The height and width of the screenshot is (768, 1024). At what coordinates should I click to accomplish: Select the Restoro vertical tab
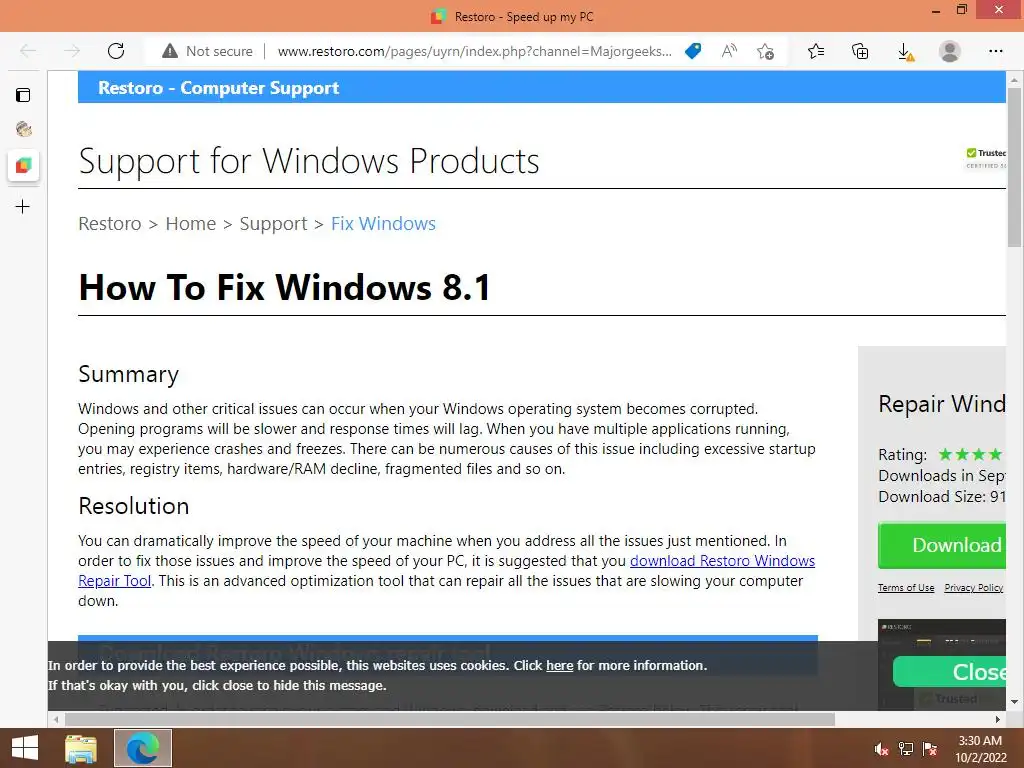[24, 165]
